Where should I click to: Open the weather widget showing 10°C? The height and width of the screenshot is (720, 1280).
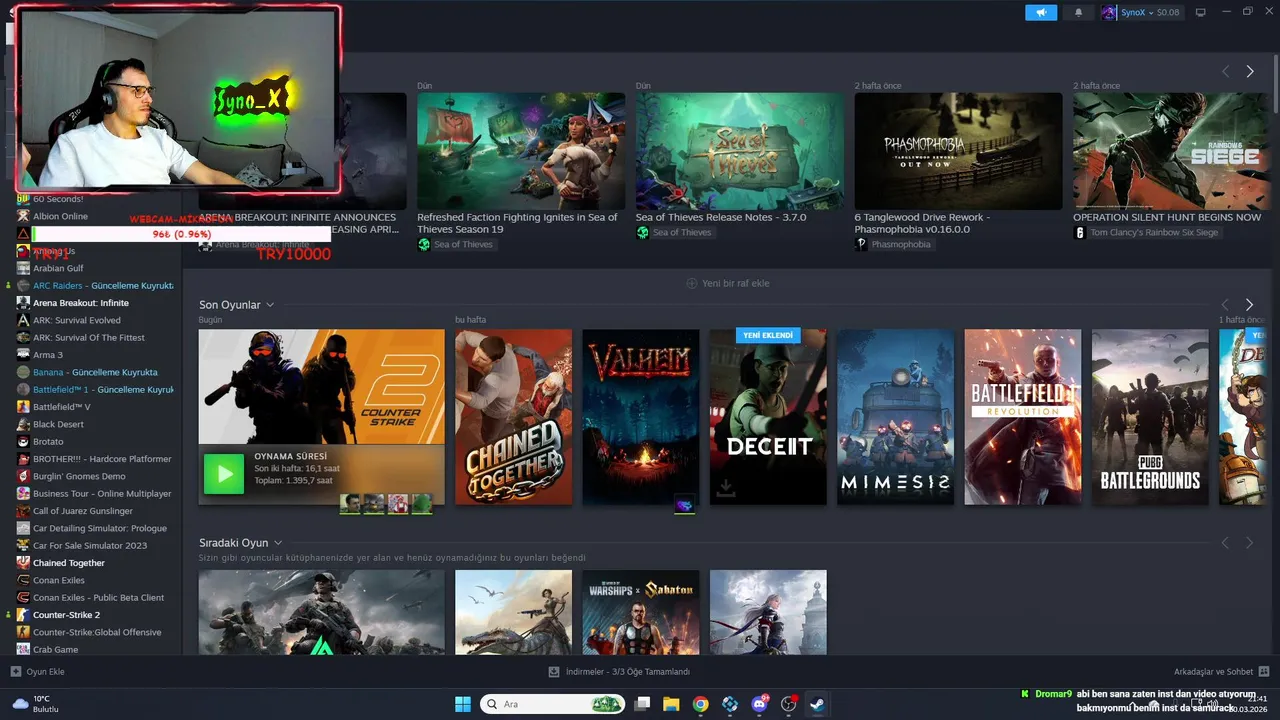35,704
